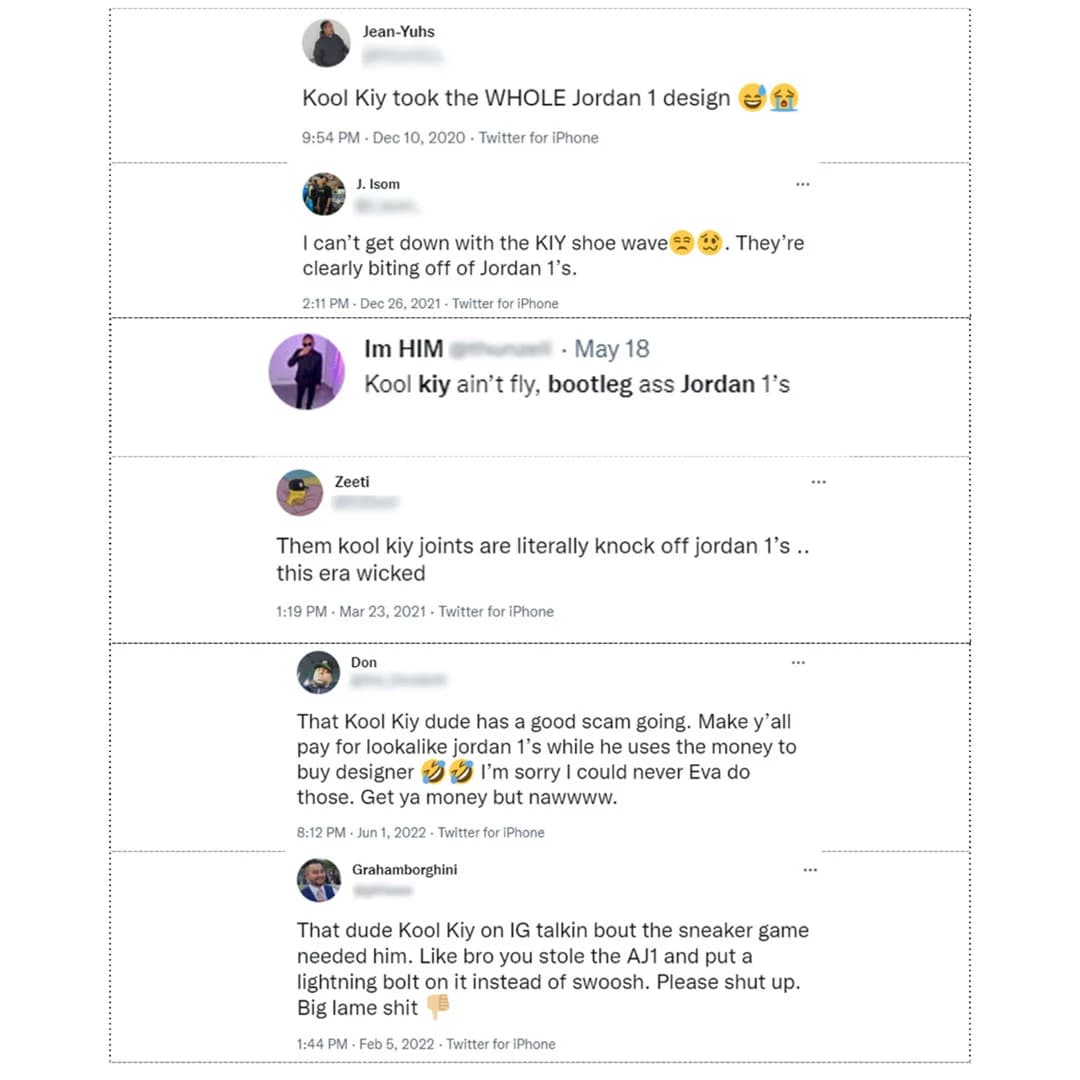The image size is (1080, 1080).
Task: Open Grahamborghini's profile photo
Action: tap(319, 880)
